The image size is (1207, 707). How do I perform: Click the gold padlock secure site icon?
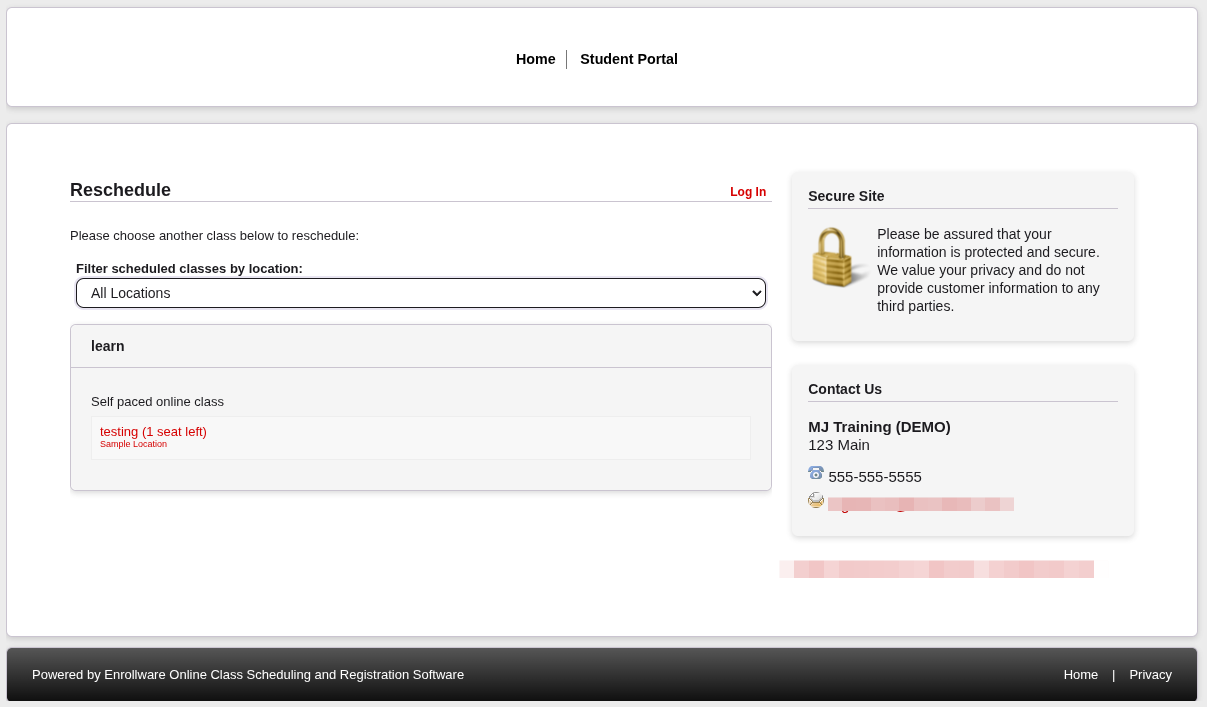pyautogui.click(x=837, y=258)
